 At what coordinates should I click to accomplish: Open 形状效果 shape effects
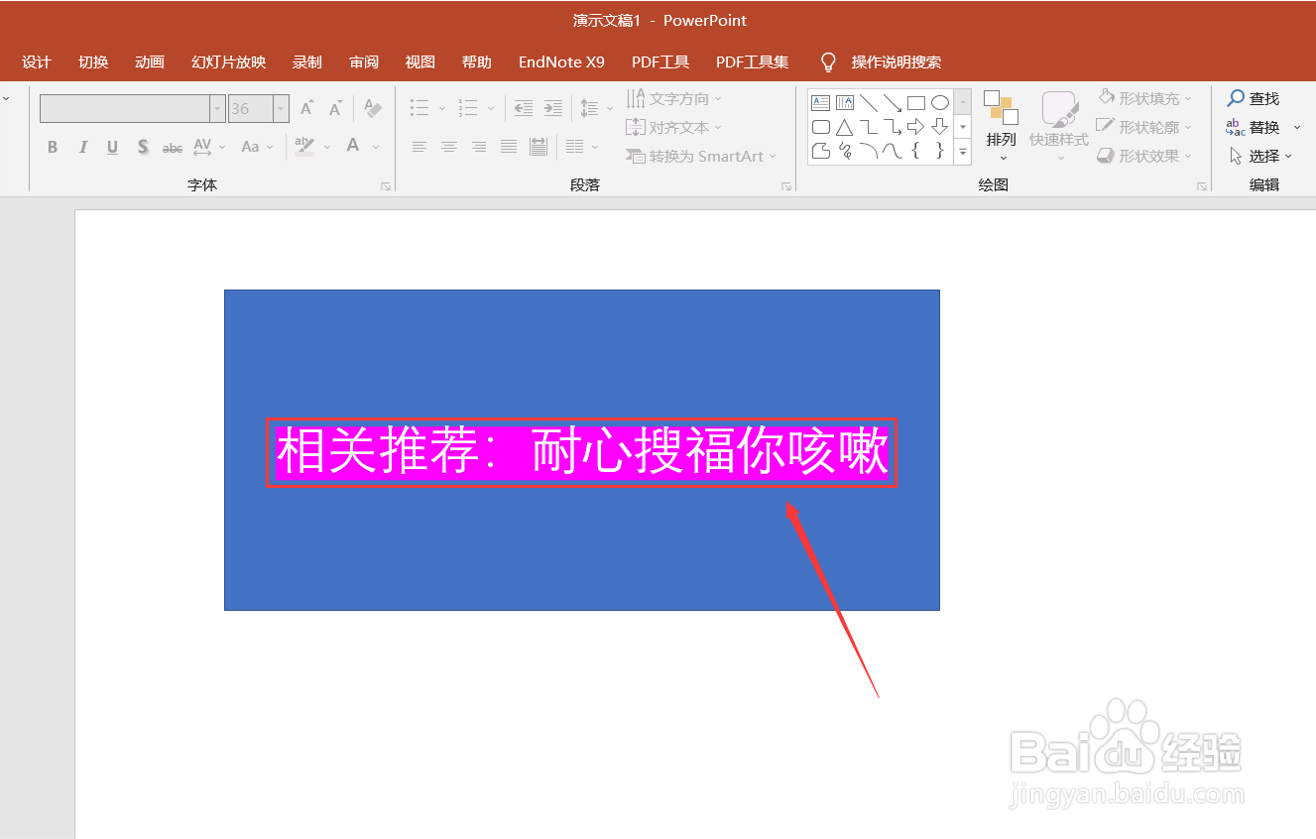[1145, 156]
